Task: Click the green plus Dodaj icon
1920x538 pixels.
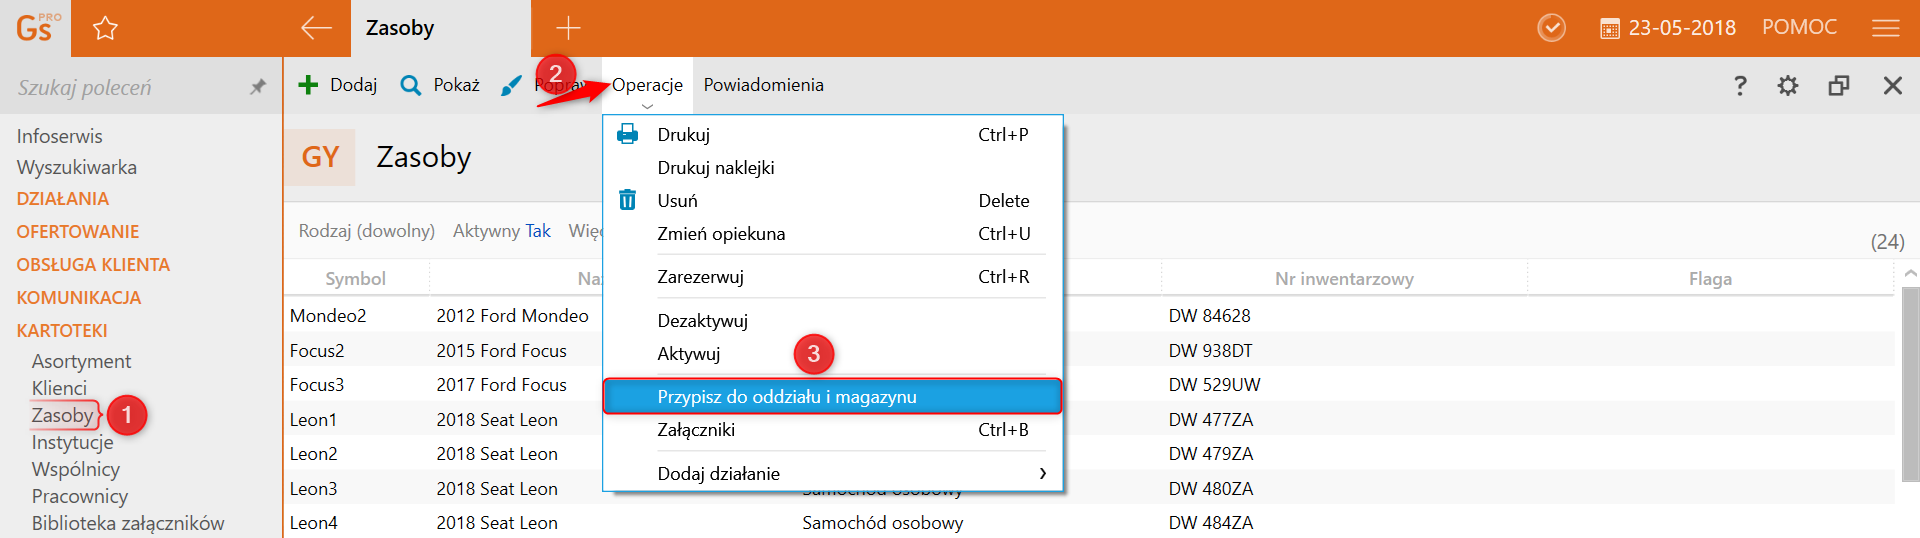Action: 308,85
